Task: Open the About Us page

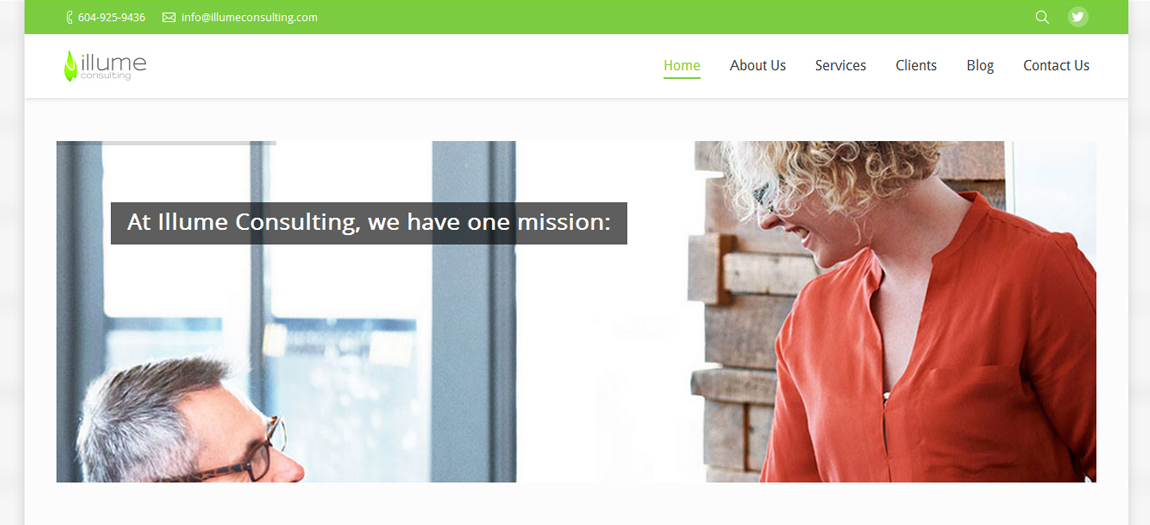Action: [x=758, y=65]
